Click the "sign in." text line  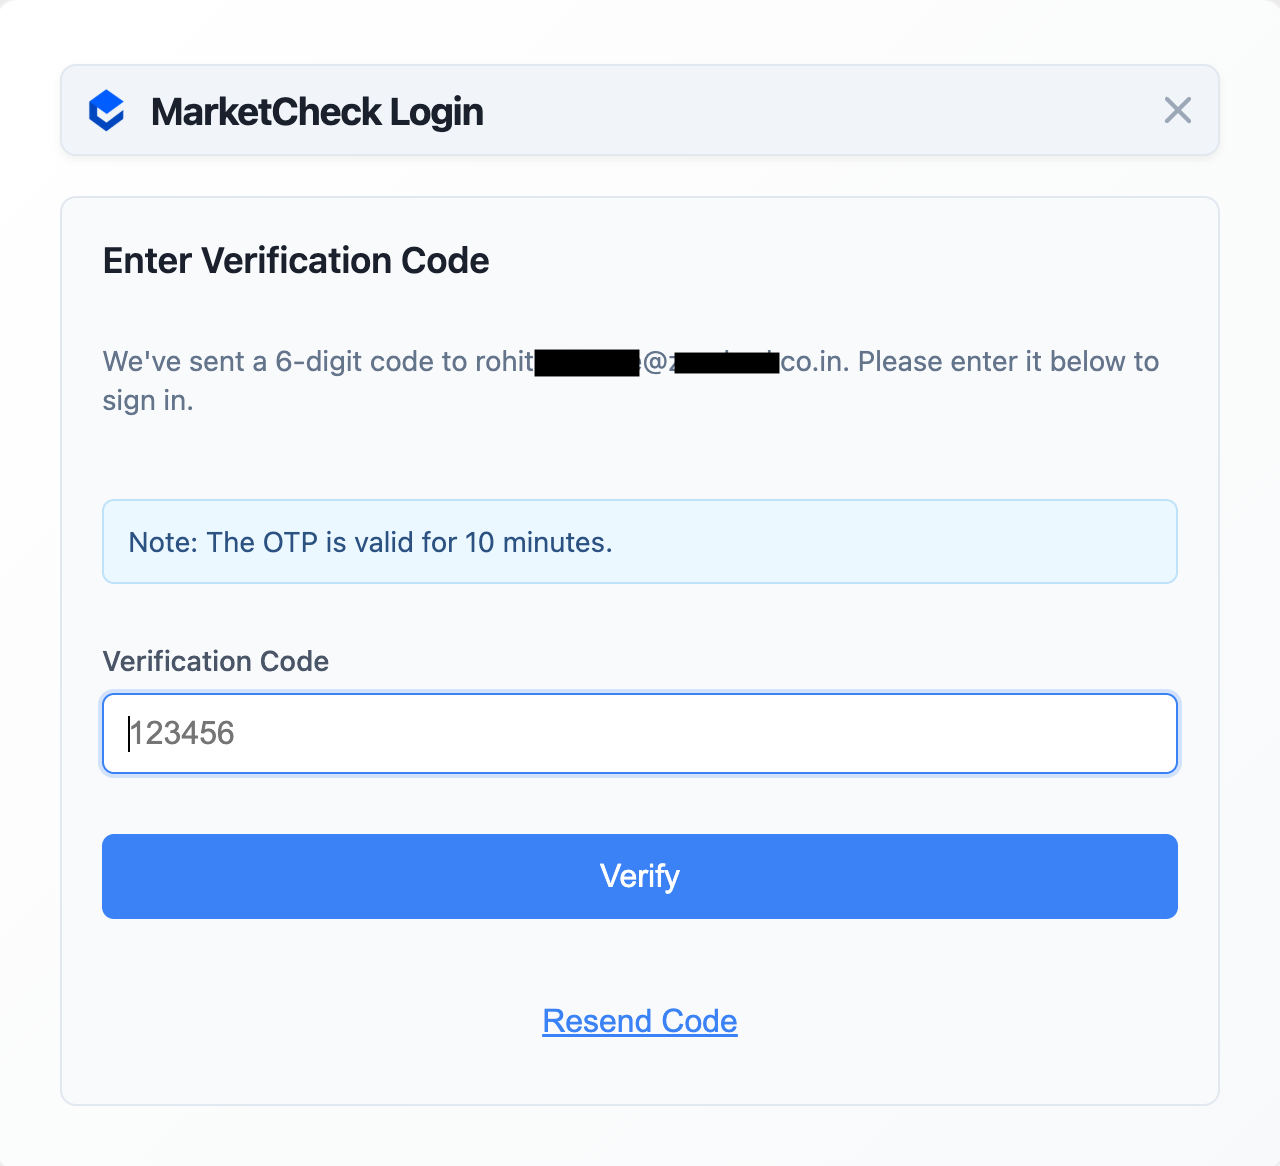pyautogui.click(x=148, y=401)
